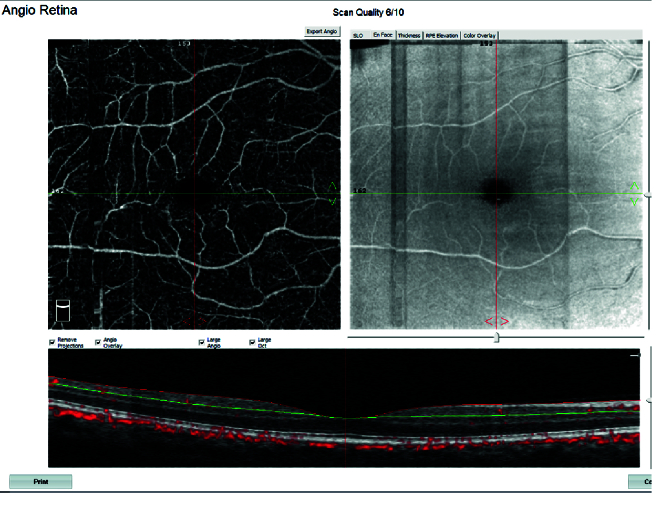The width and height of the screenshot is (658, 523).
Task: Toggle the Large Oct checkbox
Action: click(x=251, y=342)
